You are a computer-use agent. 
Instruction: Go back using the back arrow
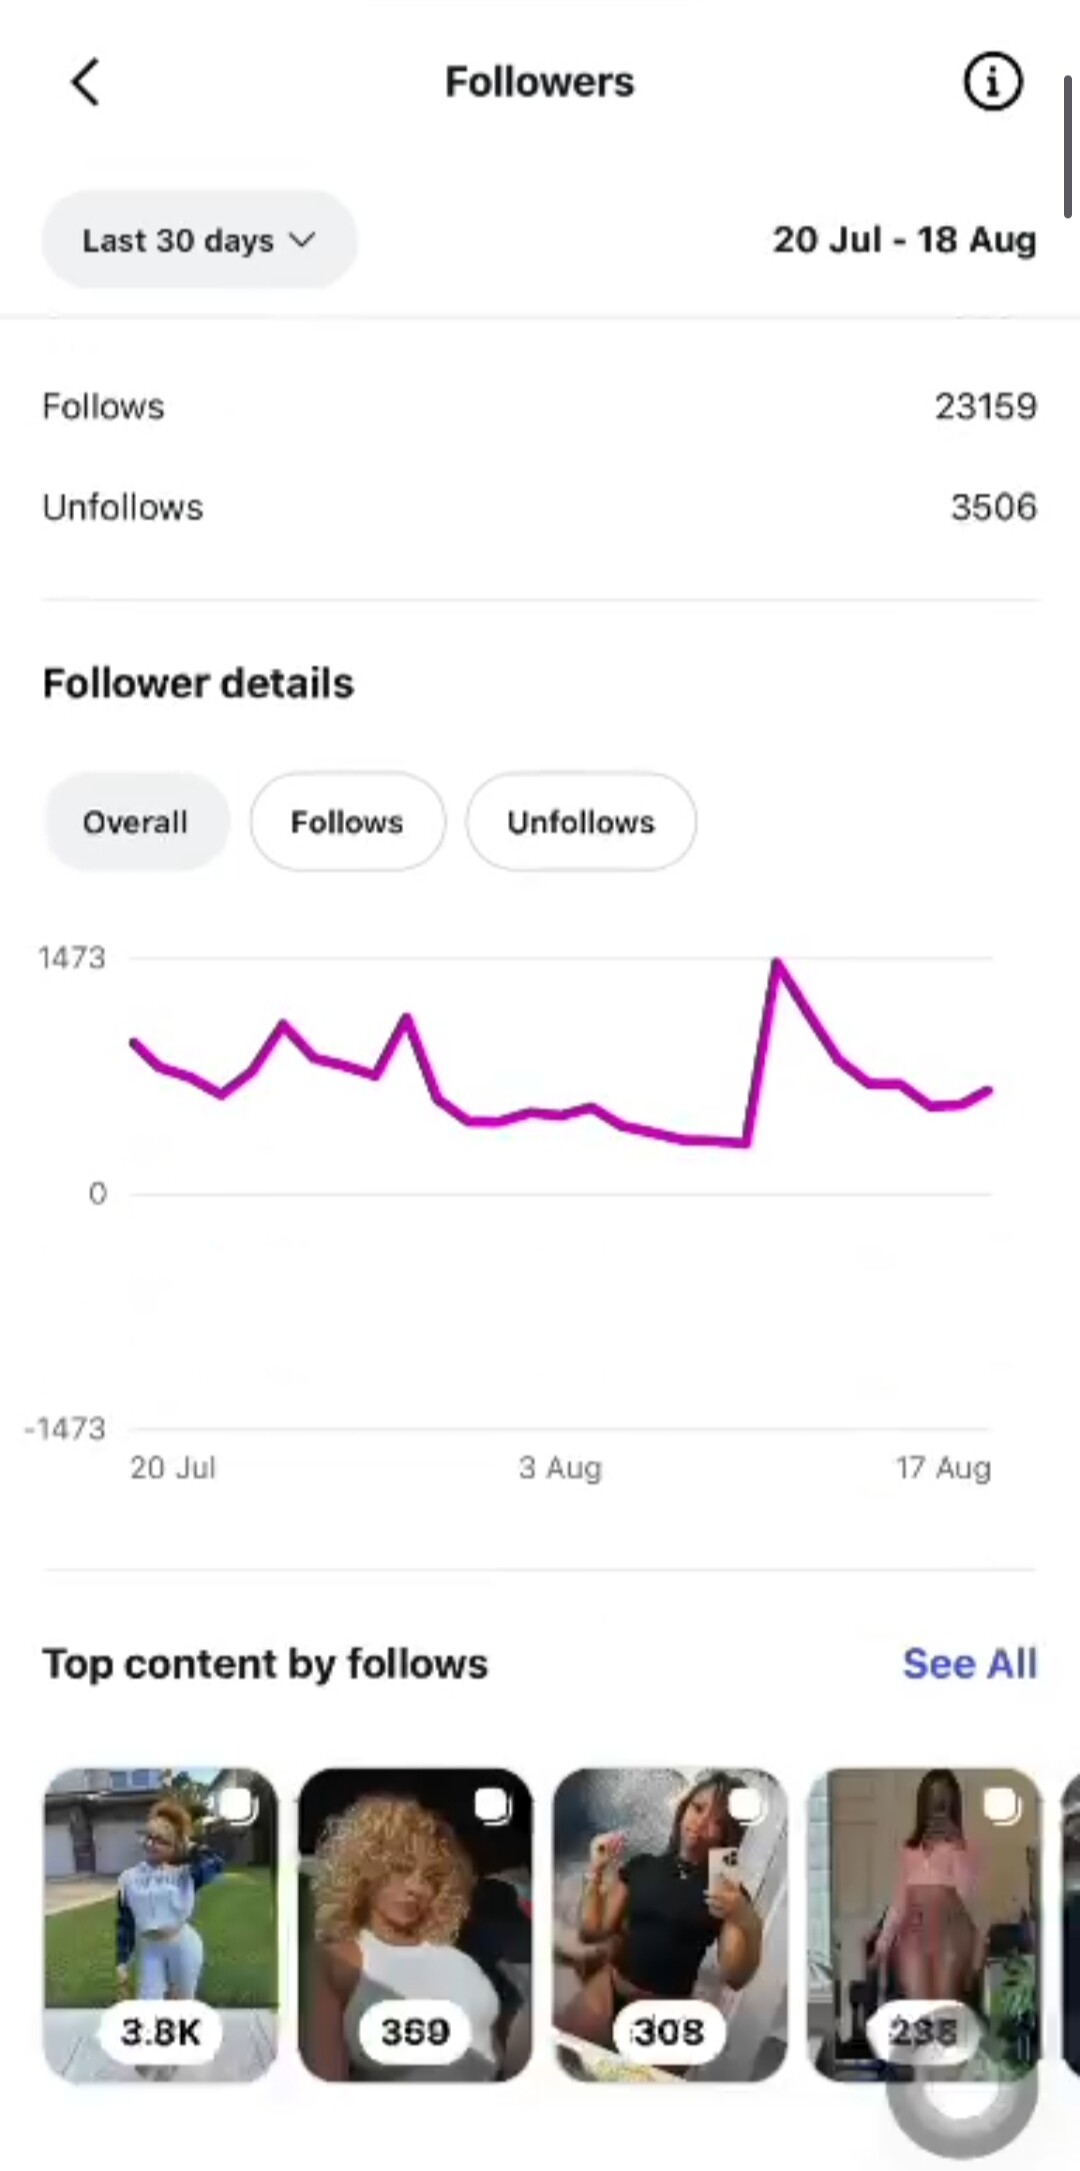pyautogui.click(x=86, y=82)
